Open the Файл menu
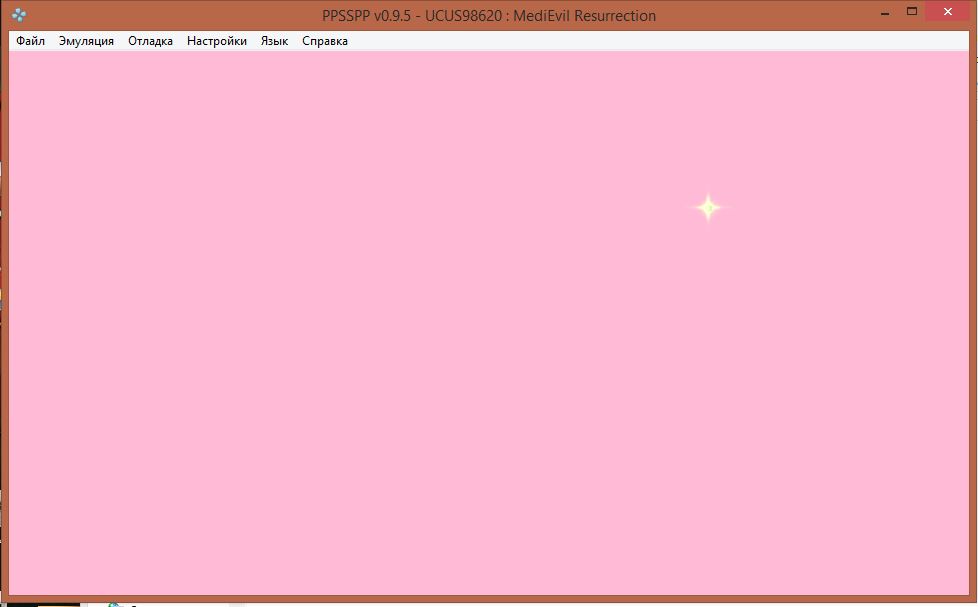 pos(30,41)
